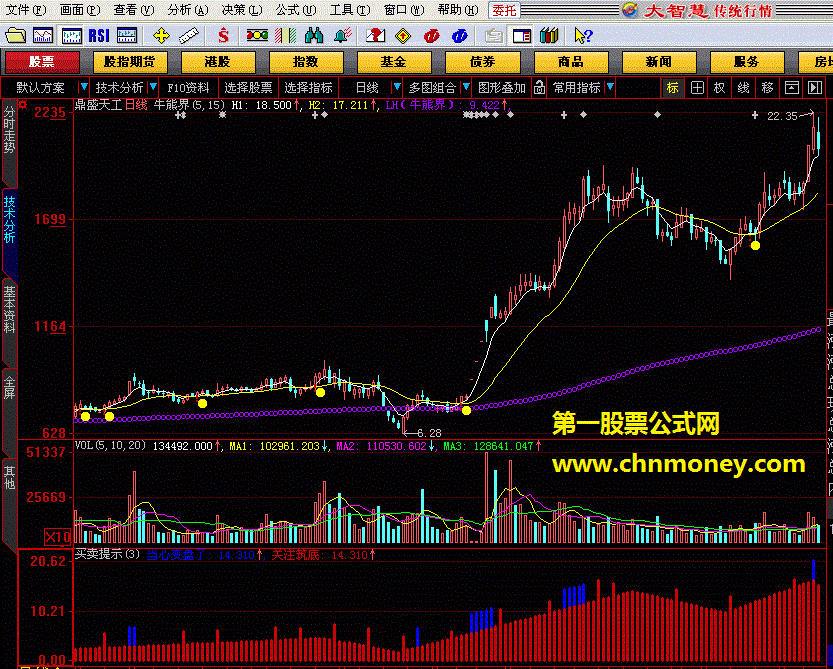Expand the 技术分析 dropdown arrow
833x669 pixels.
(153, 87)
